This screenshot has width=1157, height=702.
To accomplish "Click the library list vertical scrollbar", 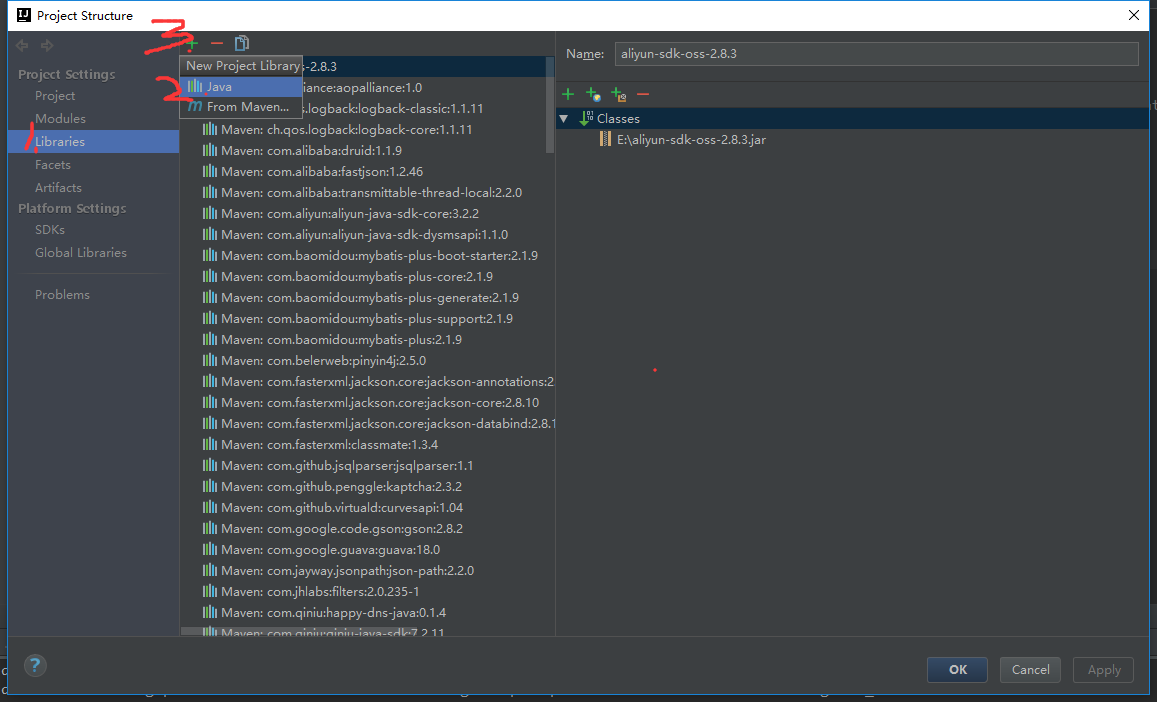I will [550, 105].
